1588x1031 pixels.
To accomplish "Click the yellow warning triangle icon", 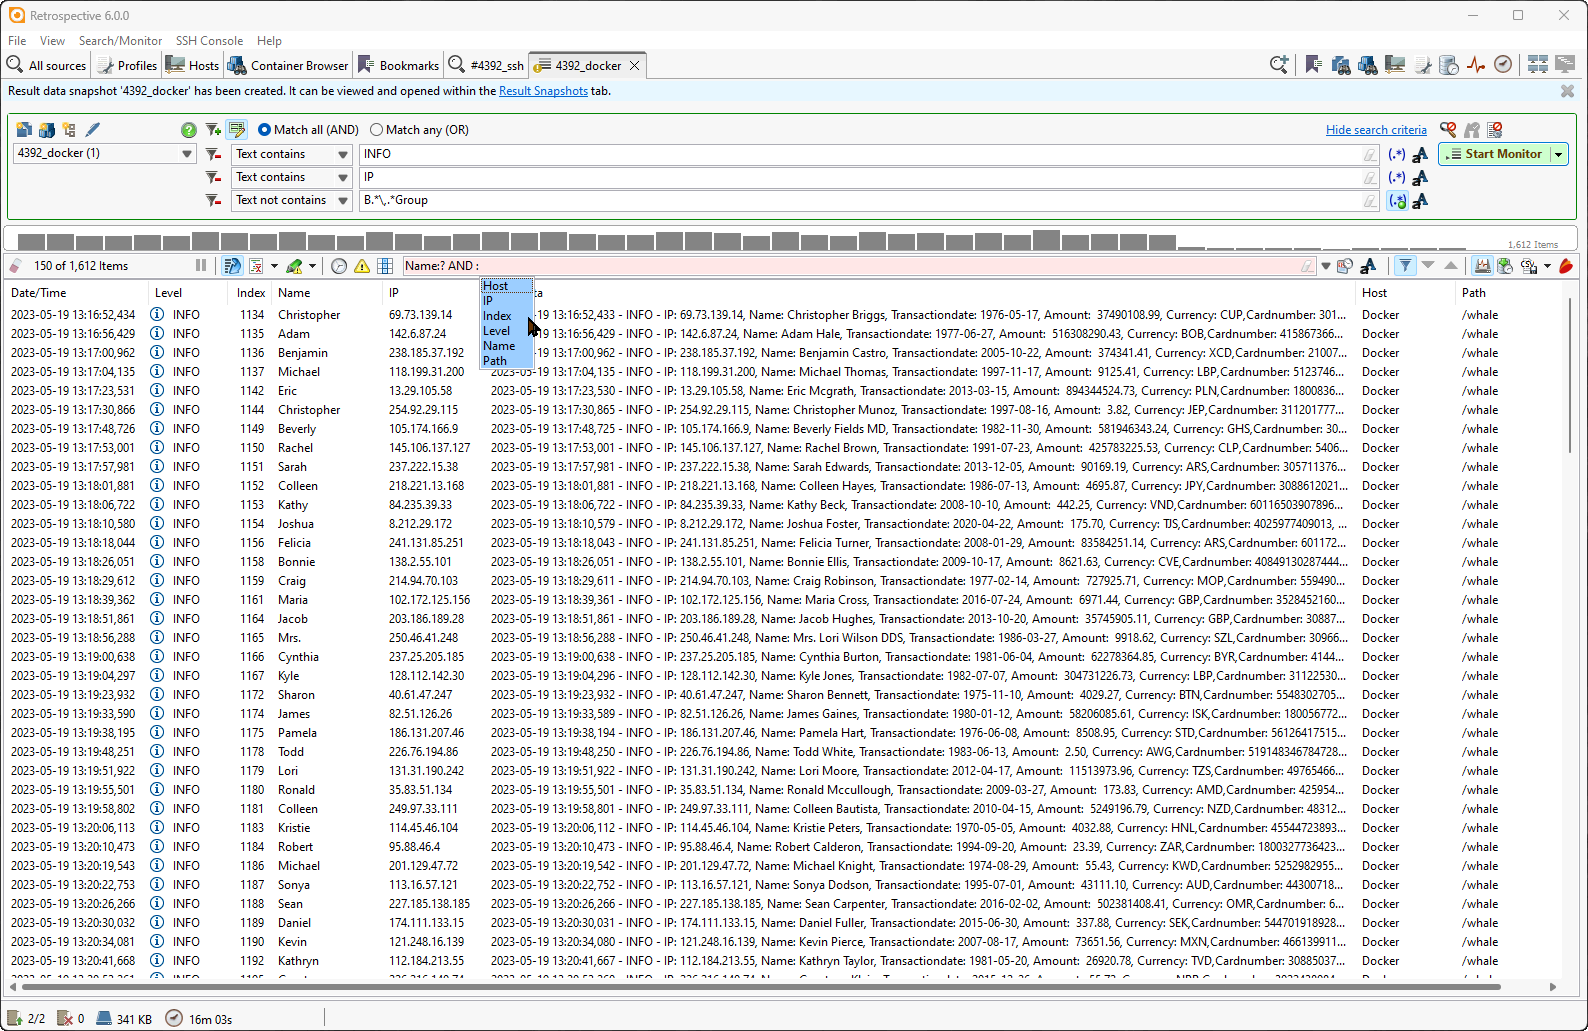I will pos(362,266).
